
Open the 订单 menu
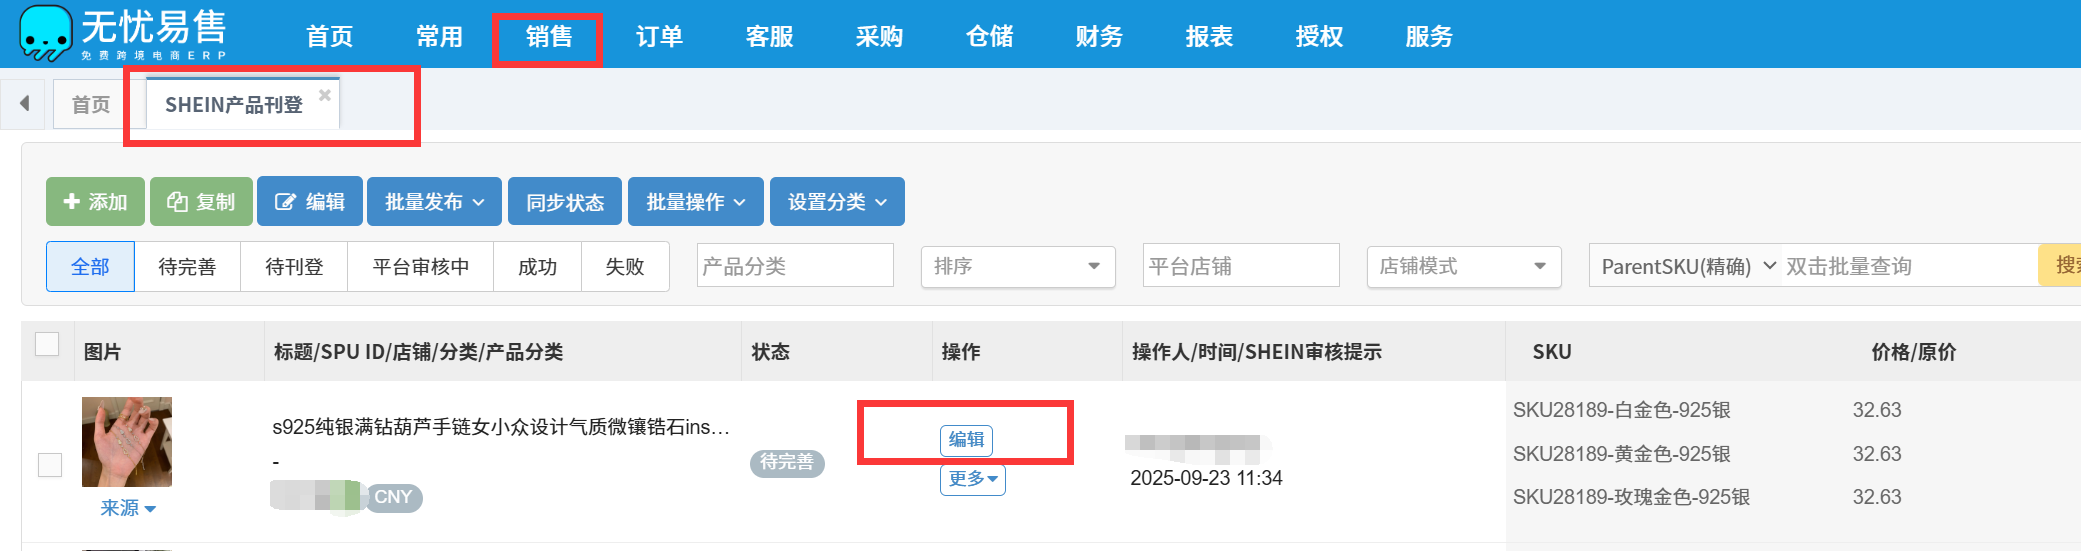point(659,37)
